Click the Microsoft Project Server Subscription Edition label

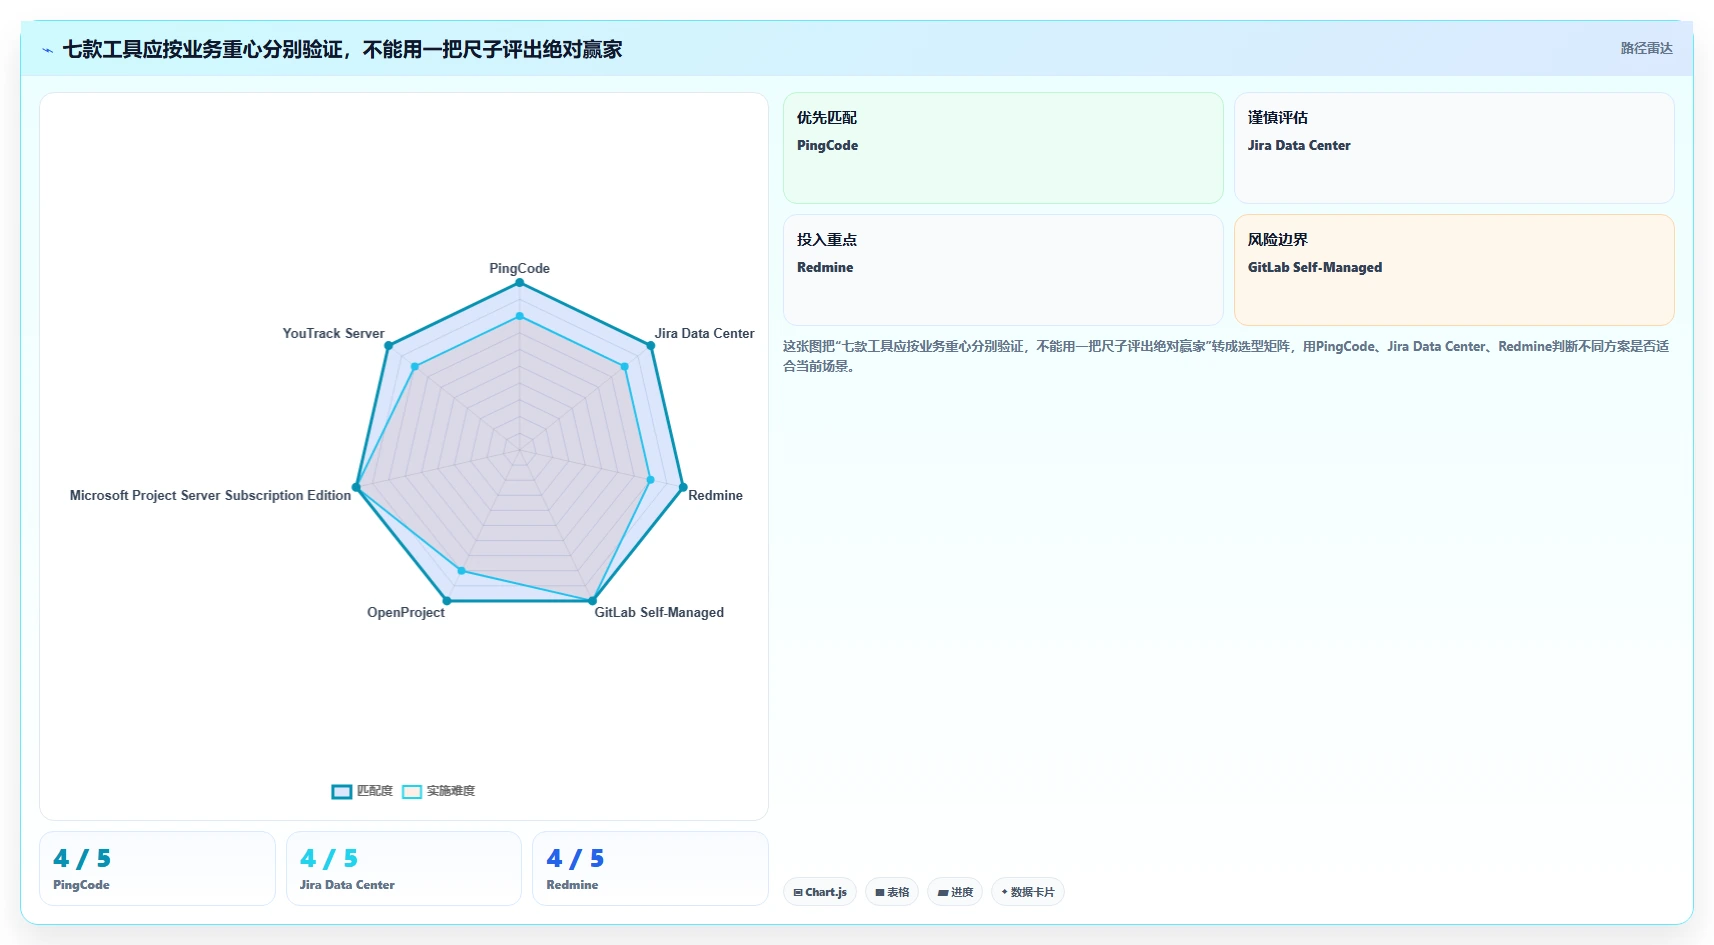pos(210,495)
